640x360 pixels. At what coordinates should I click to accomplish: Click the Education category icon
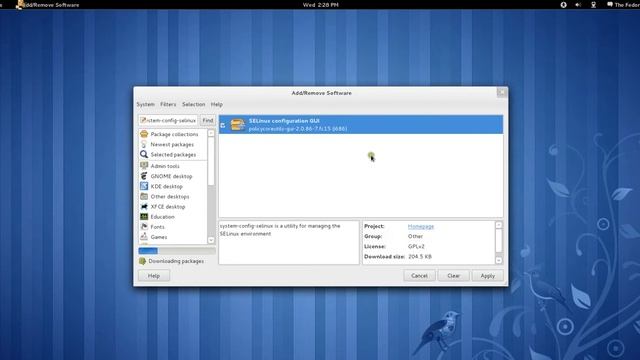tap(144, 217)
